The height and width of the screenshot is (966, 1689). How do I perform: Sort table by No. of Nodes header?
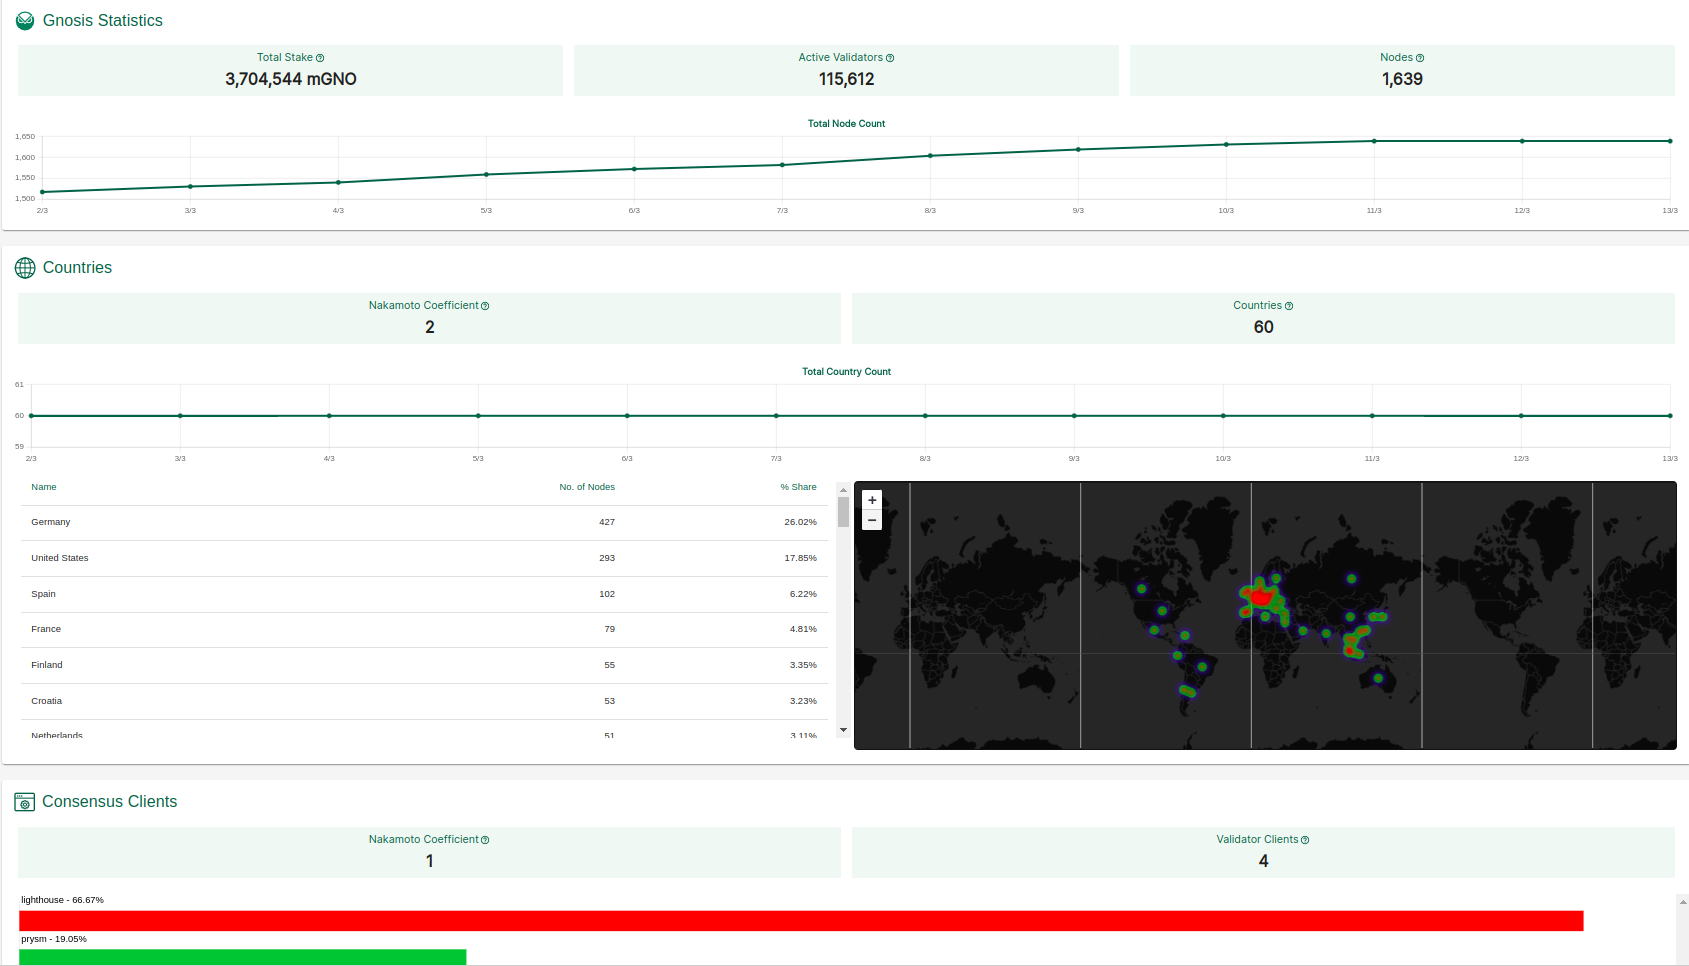click(x=587, y=487)
